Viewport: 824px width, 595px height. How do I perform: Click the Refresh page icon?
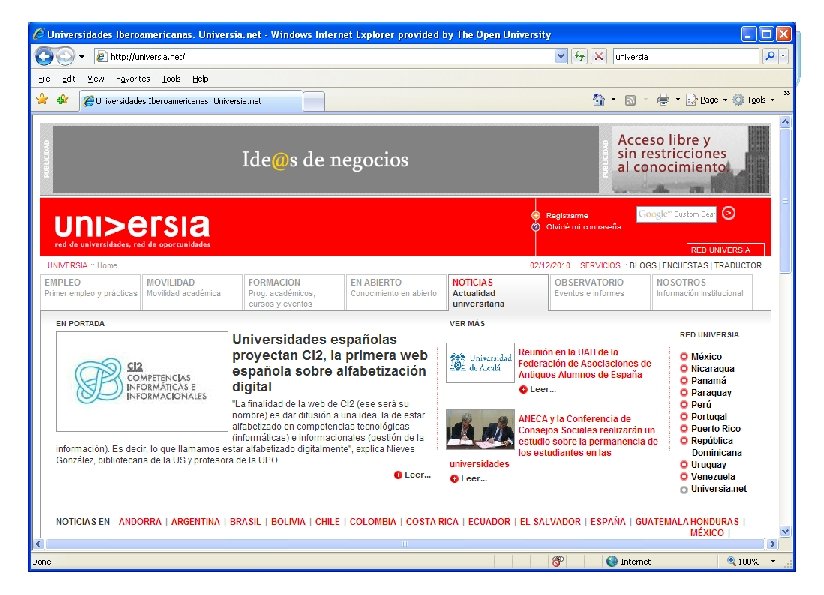point(580,56)
